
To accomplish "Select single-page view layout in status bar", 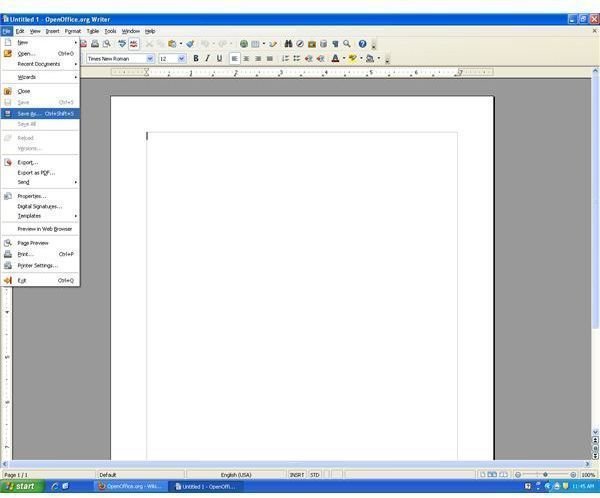I will (483, 475).
